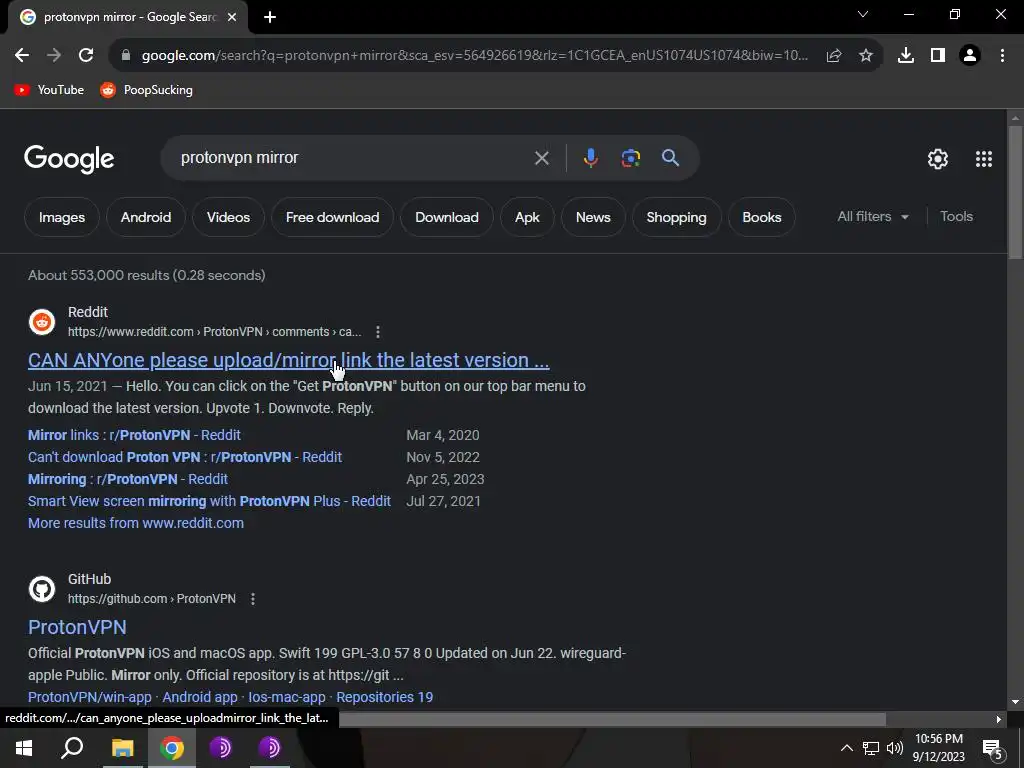
Task: Open the Google apps grid
Action: coord(984,159)
